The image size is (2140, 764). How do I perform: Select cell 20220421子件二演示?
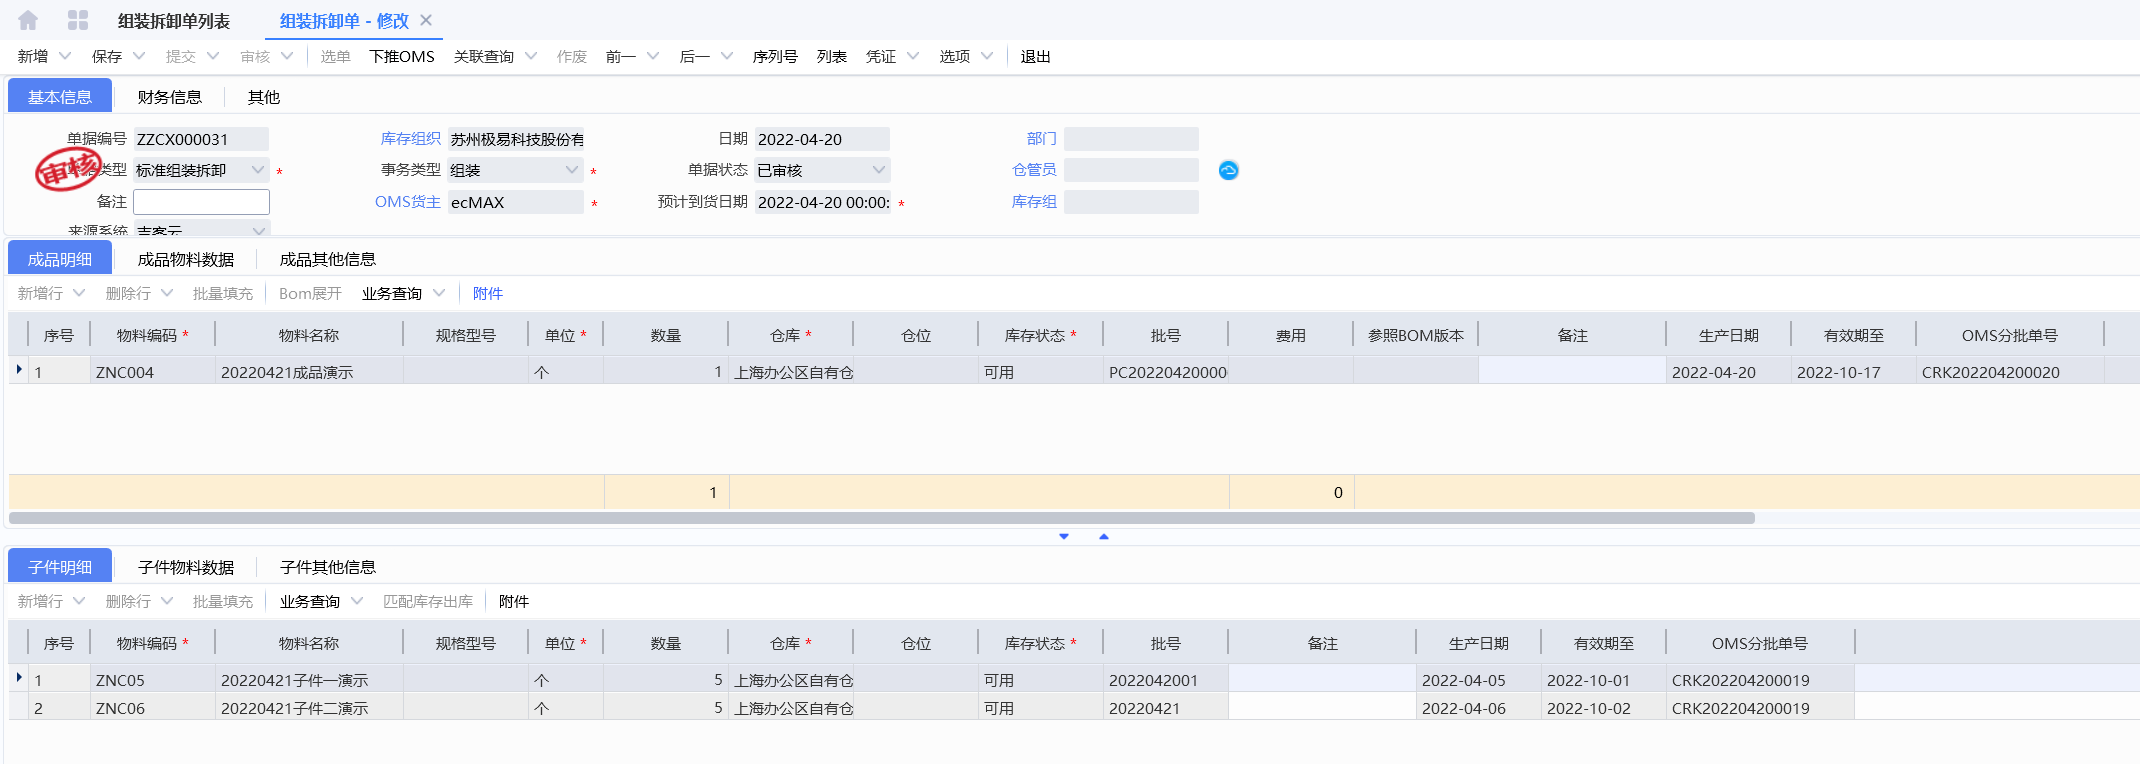point(309,708)
